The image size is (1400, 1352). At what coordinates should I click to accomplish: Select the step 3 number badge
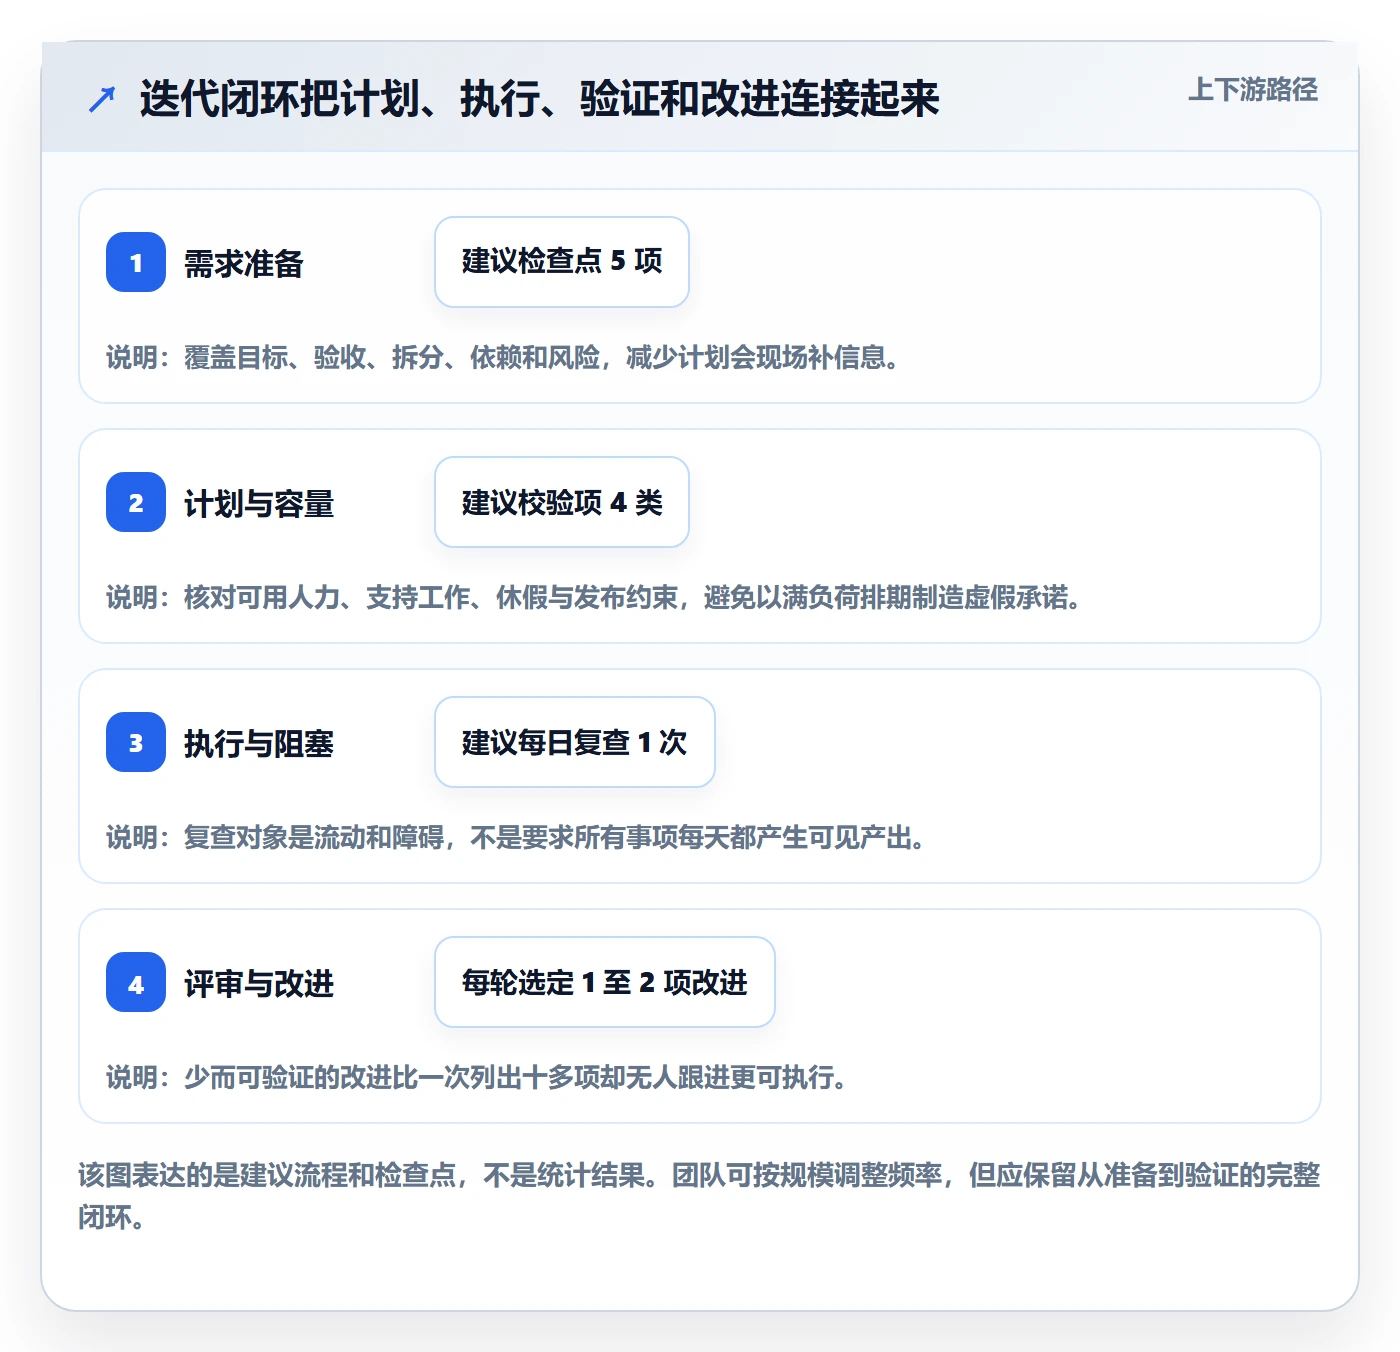(136, 742)
